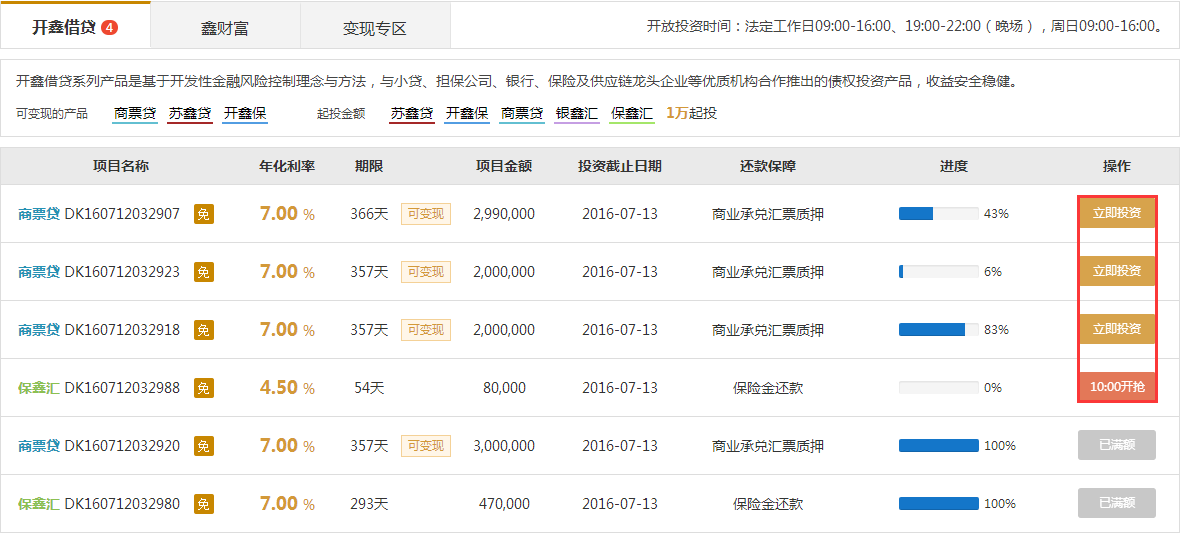Open the 变现专区 tab
This screenshot has width=1182, height=536.
pos(375,28)
